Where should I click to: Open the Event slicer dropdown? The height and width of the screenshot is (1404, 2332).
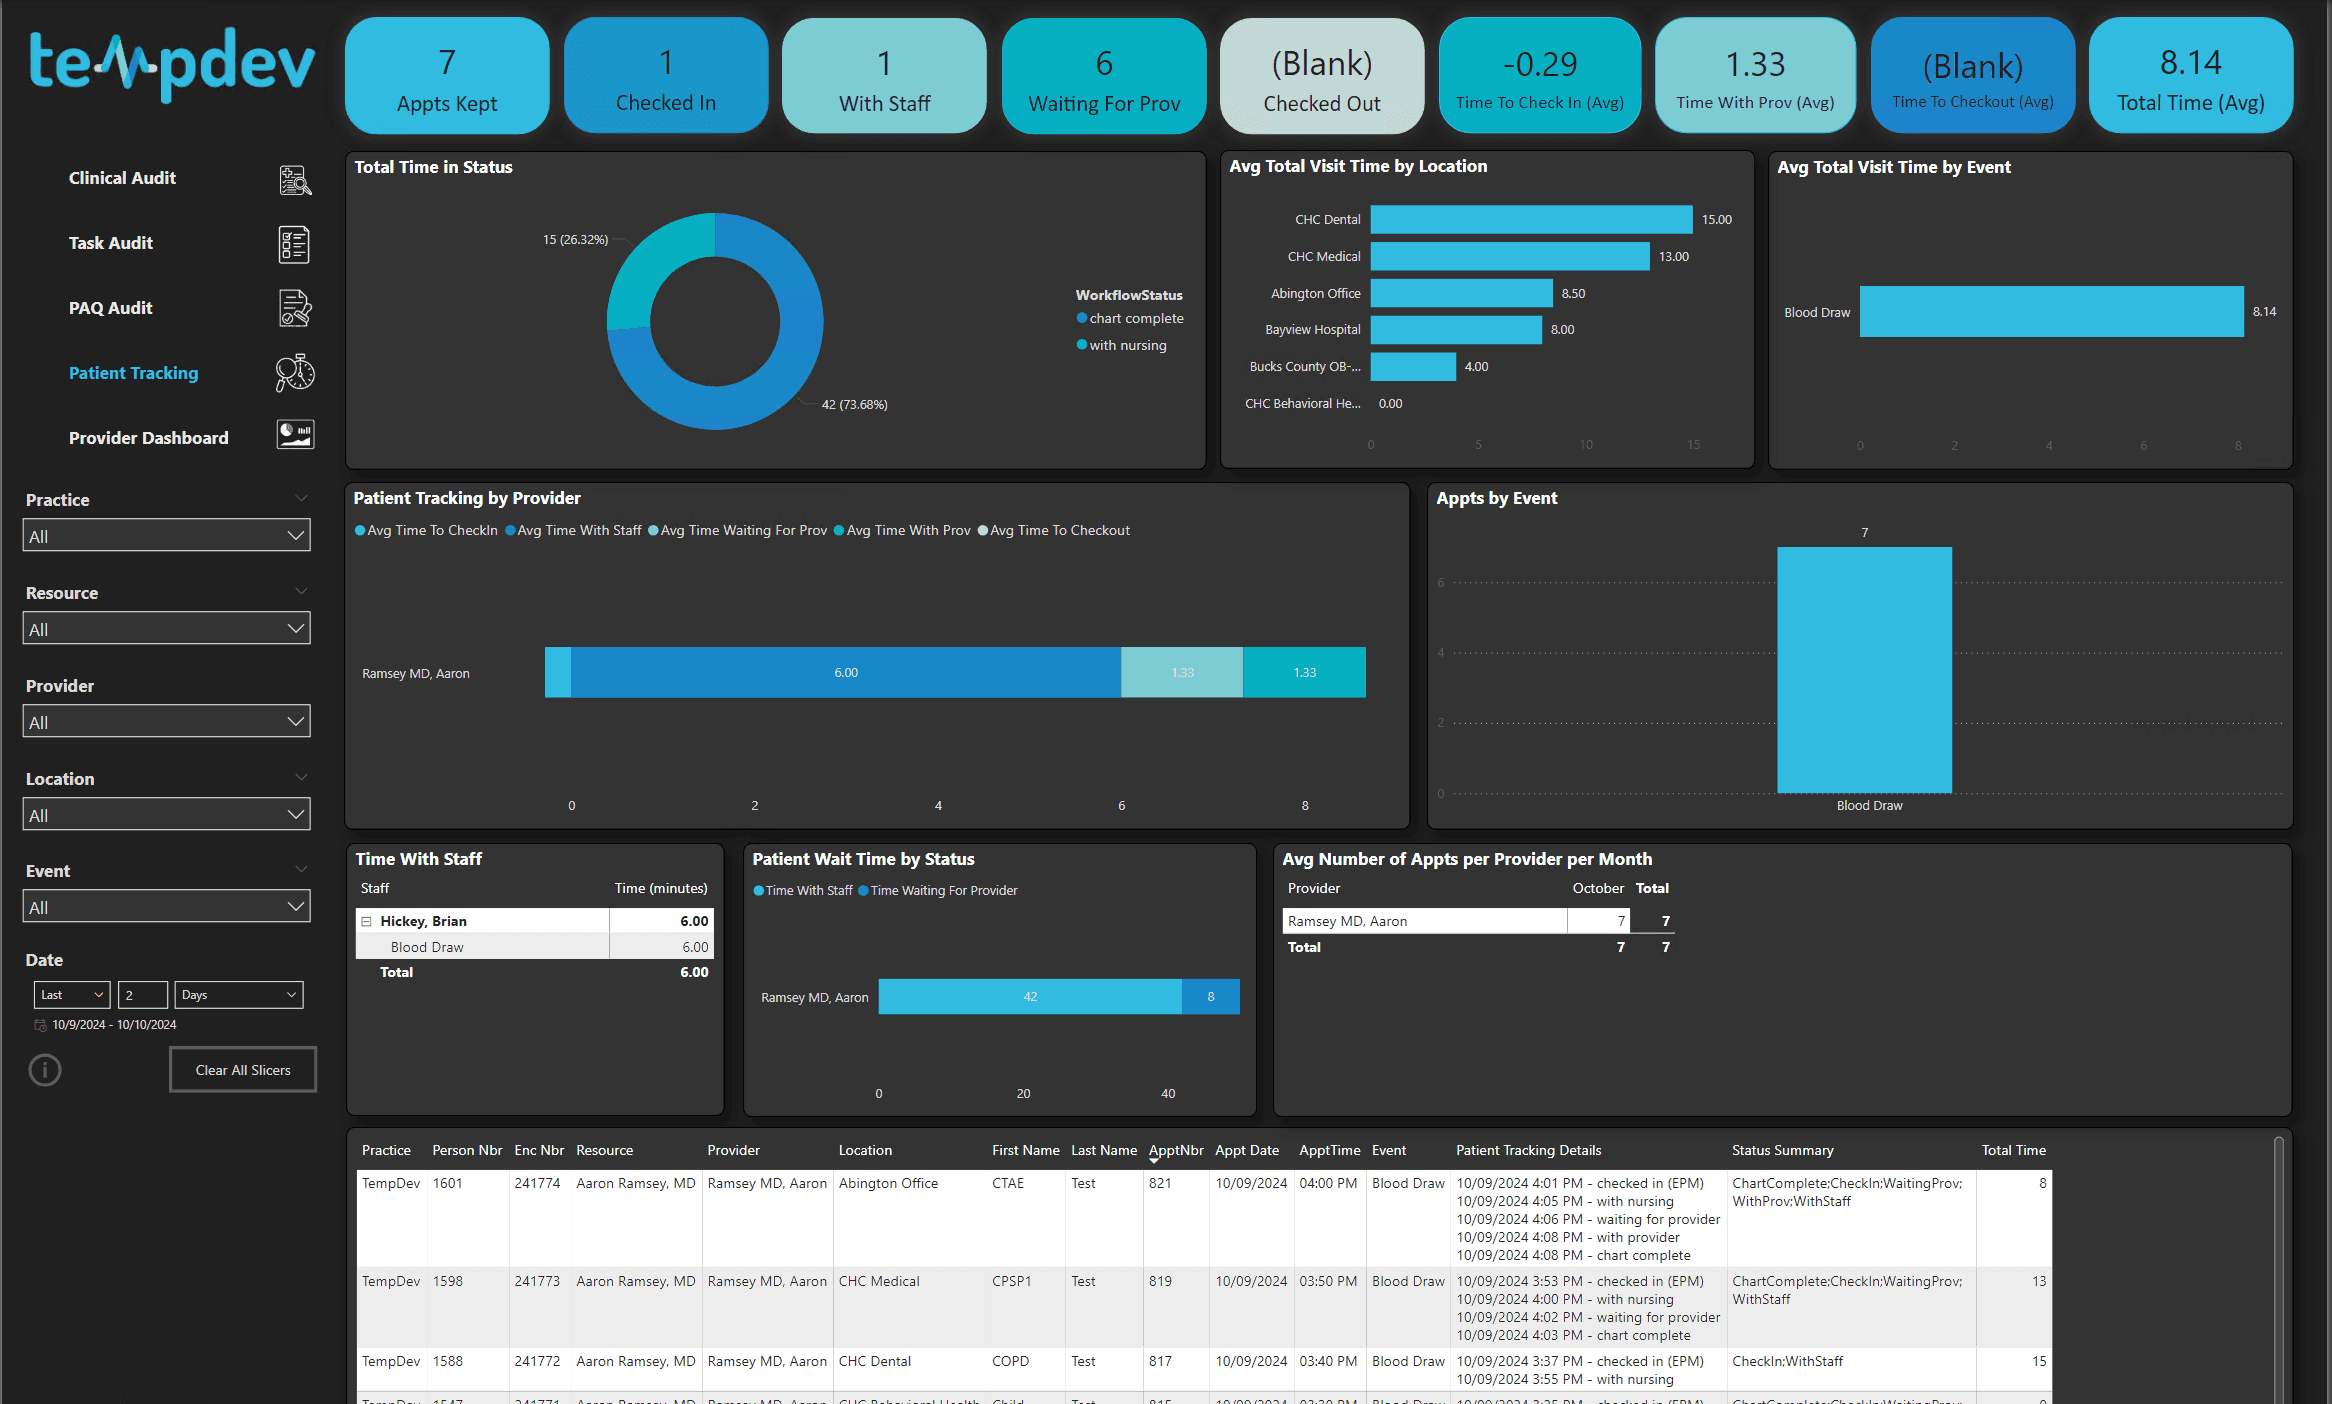(166, 907)
